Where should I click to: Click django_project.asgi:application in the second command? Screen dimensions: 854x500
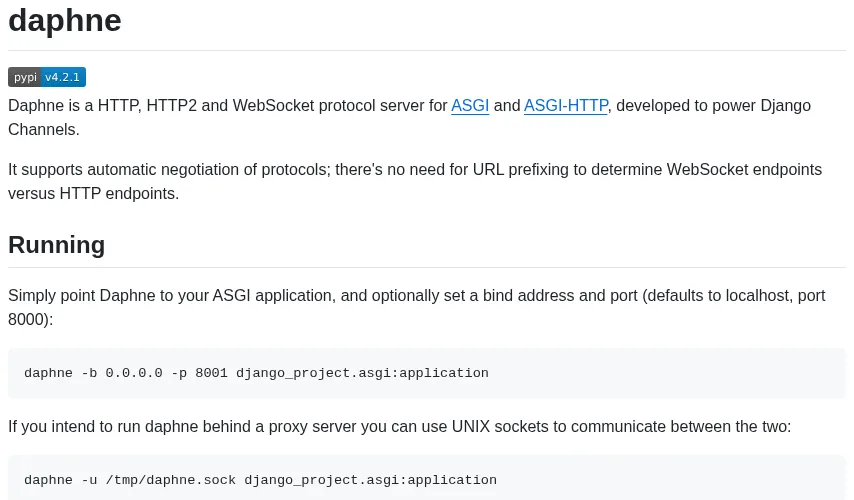pos(370,480)
